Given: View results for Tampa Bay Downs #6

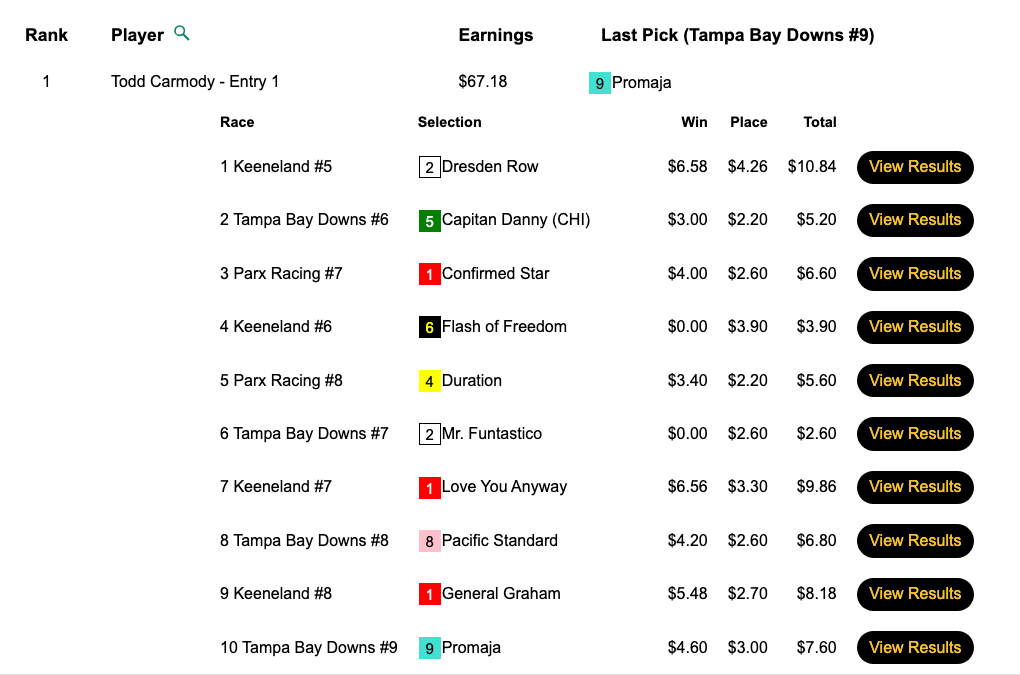Looking at the screenshot, I should (x=914, y=220).
